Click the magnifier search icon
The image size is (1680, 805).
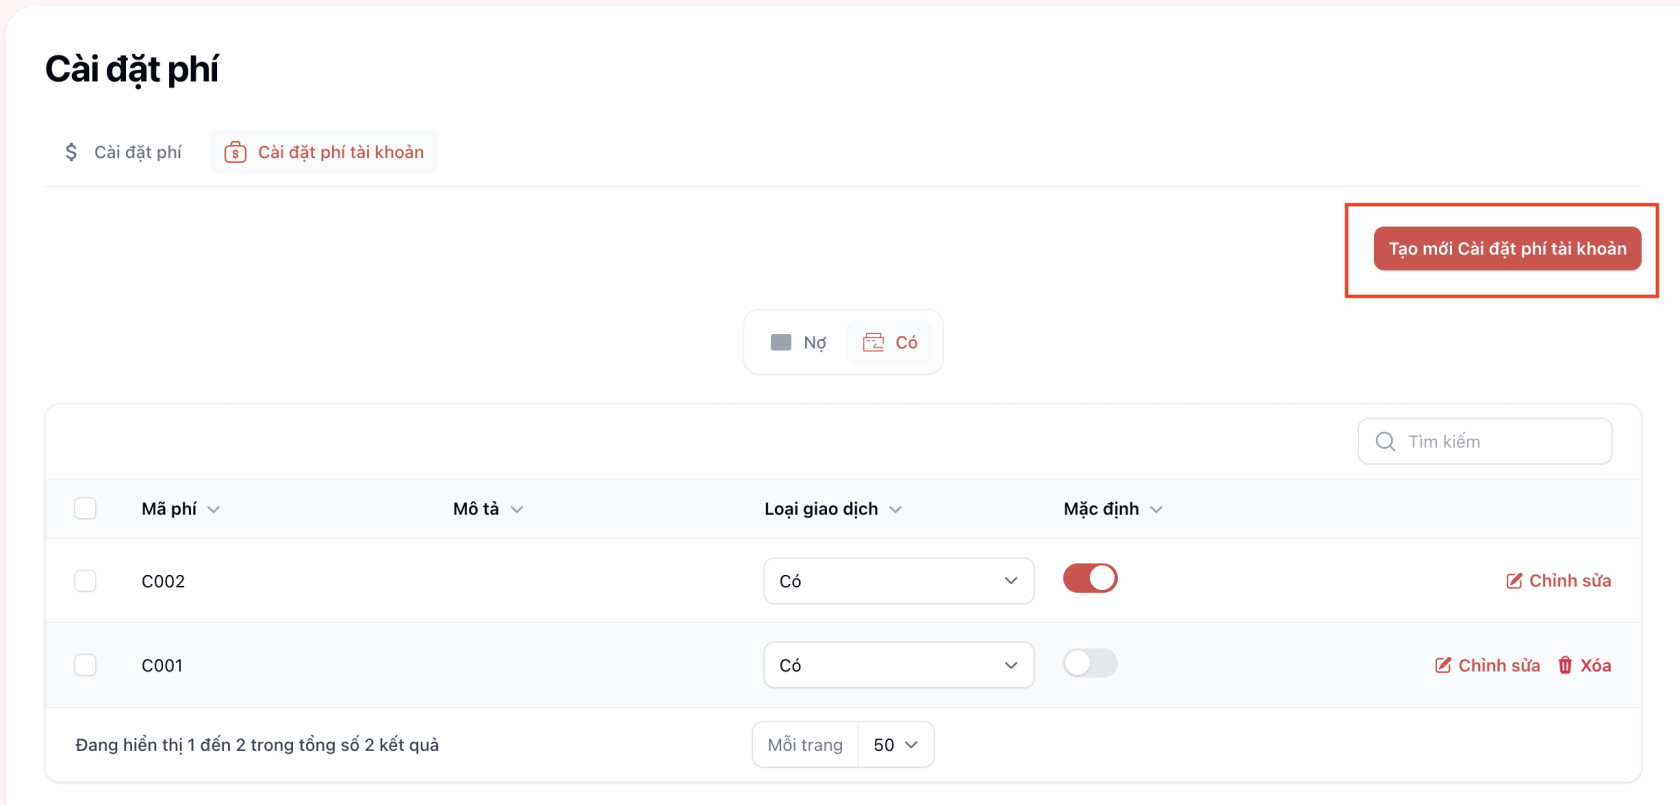(x=1385, y=442)
